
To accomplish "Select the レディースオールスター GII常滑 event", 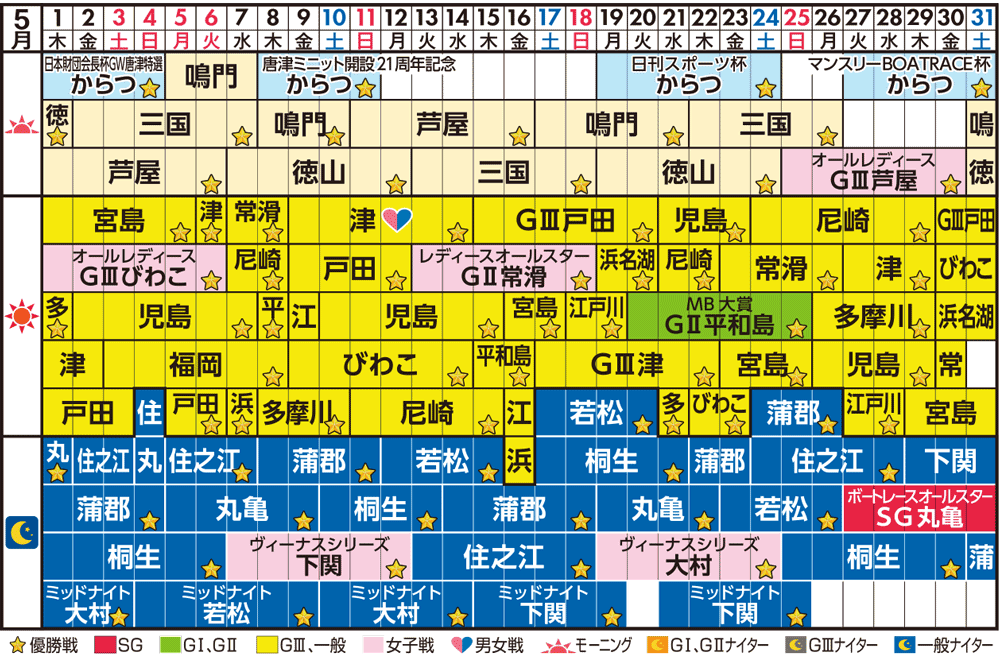I will click(503, 268).
